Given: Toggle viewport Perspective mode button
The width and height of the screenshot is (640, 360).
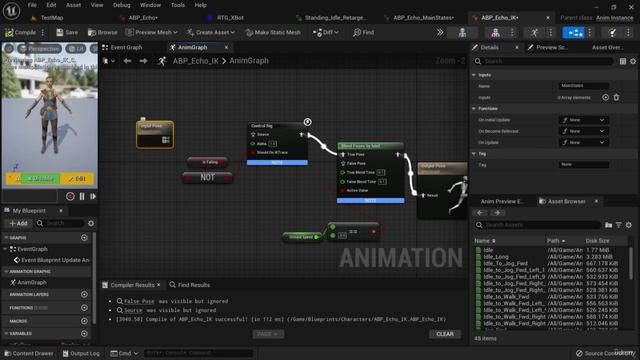Looking at the screenshot, I should (40, 49).
